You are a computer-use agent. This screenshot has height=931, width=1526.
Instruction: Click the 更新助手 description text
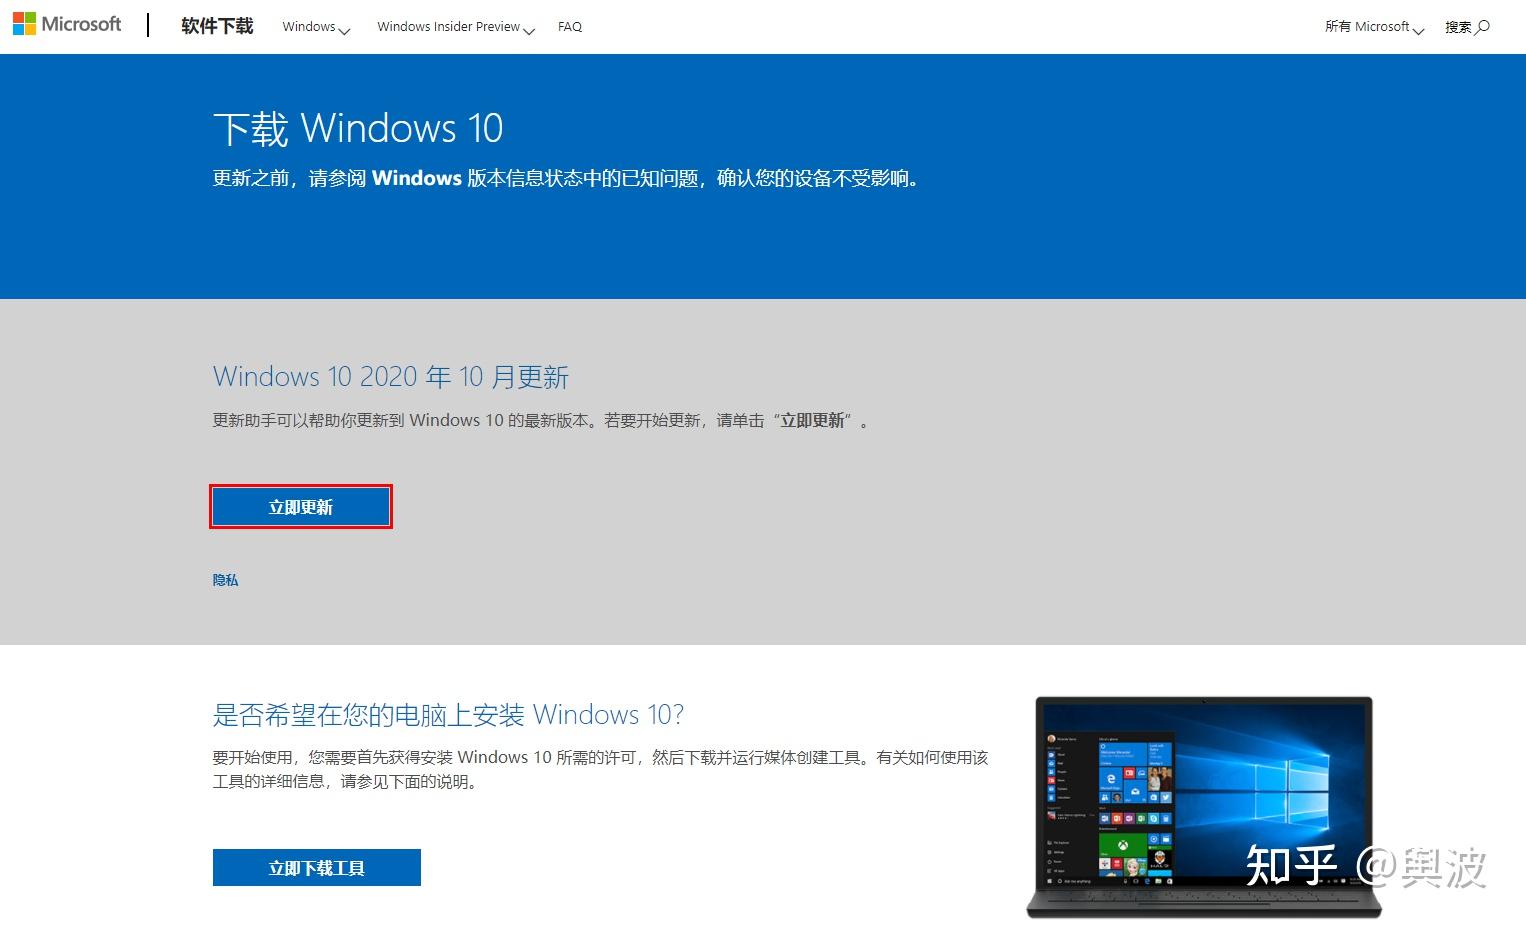coord(542,421)
